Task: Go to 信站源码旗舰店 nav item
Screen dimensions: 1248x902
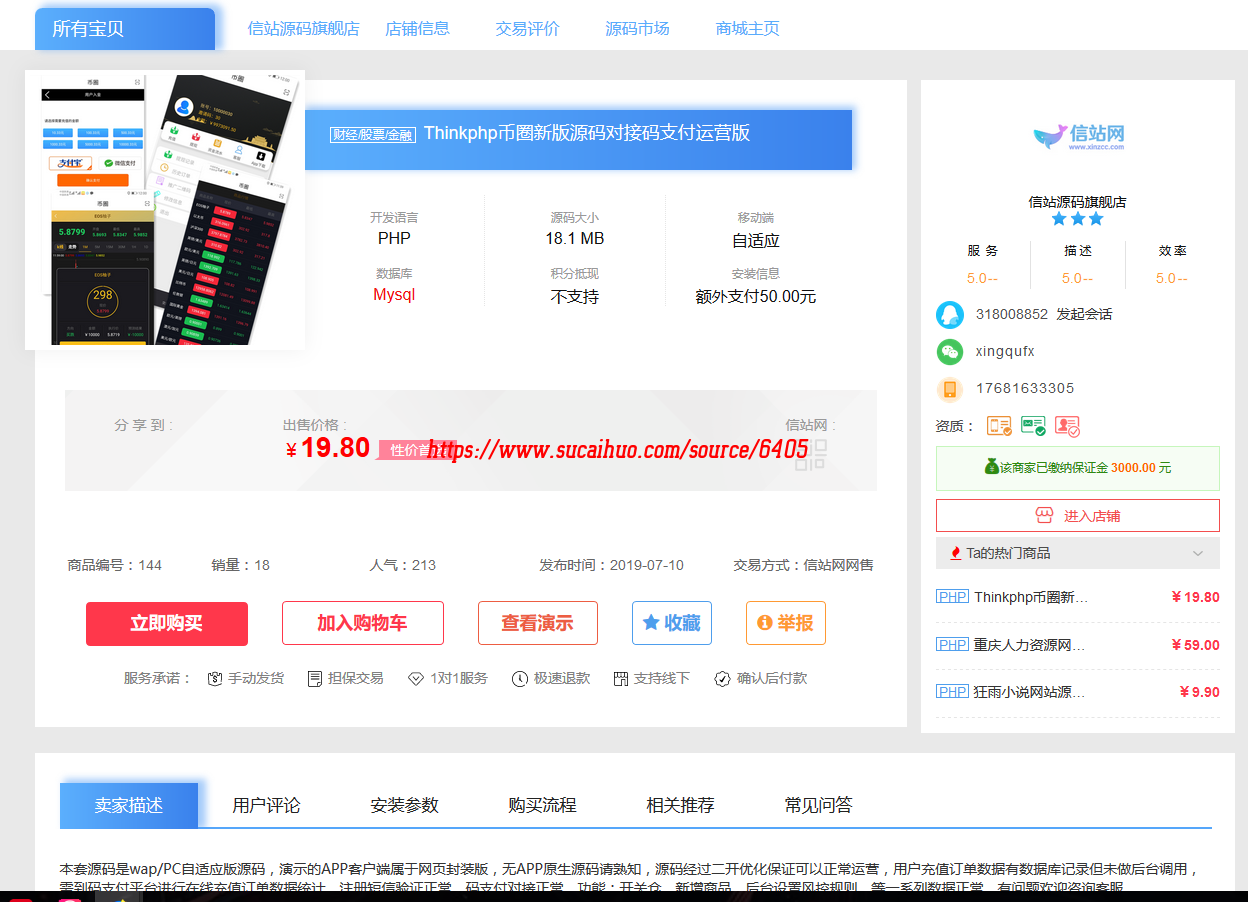Action: click(303, 29)
